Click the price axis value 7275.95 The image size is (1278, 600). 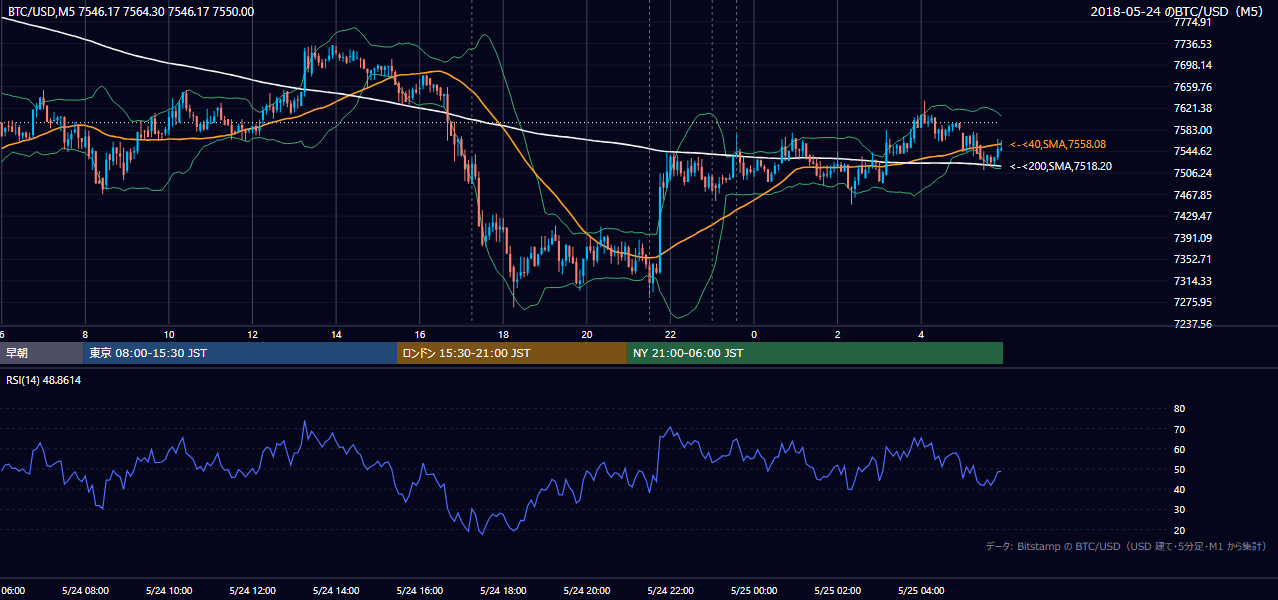tap(1192, 302)
